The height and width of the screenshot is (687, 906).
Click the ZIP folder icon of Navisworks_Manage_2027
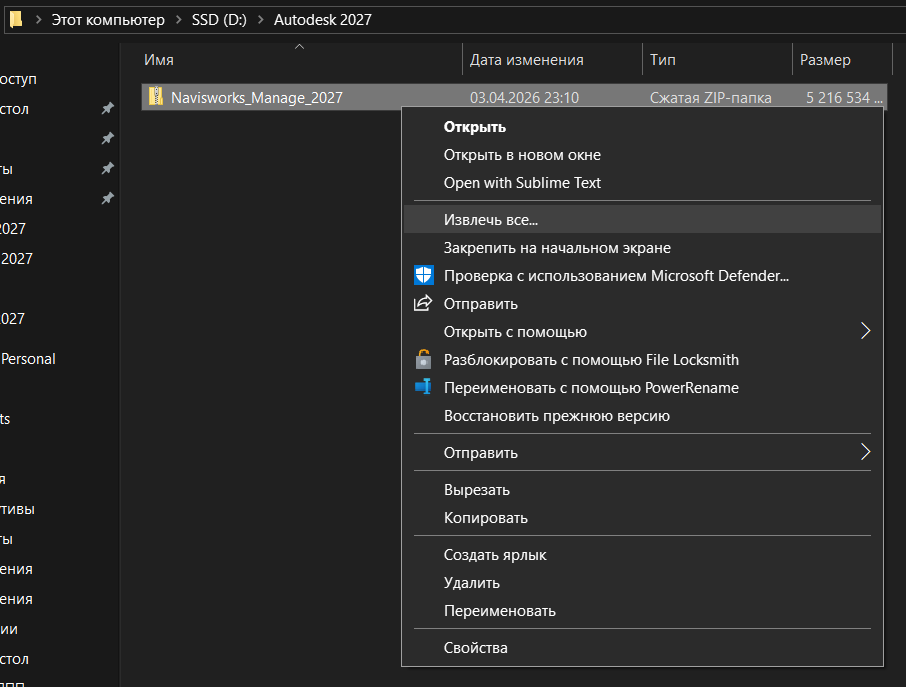155,96
